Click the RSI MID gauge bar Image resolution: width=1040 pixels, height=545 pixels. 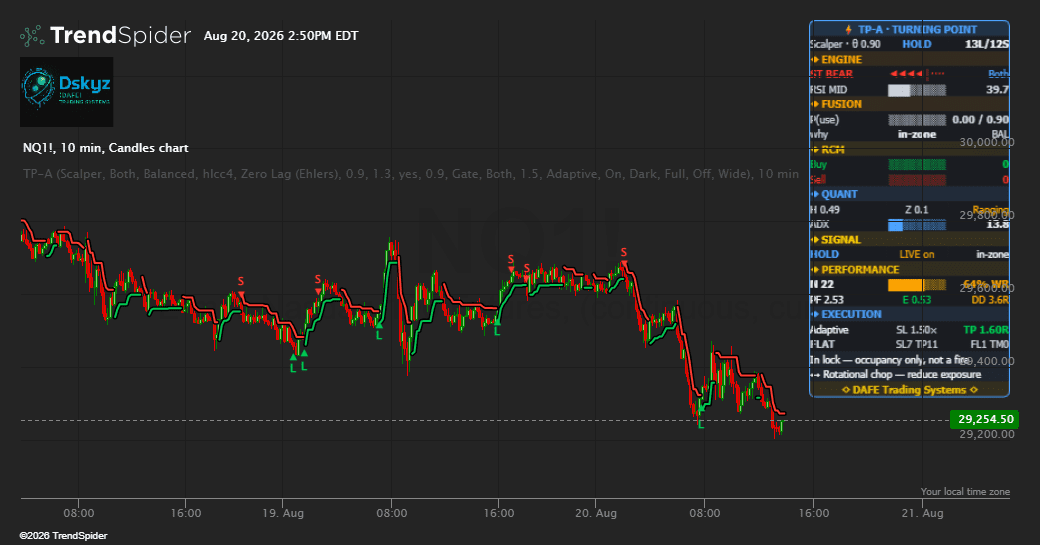click(x=917, y=90)
